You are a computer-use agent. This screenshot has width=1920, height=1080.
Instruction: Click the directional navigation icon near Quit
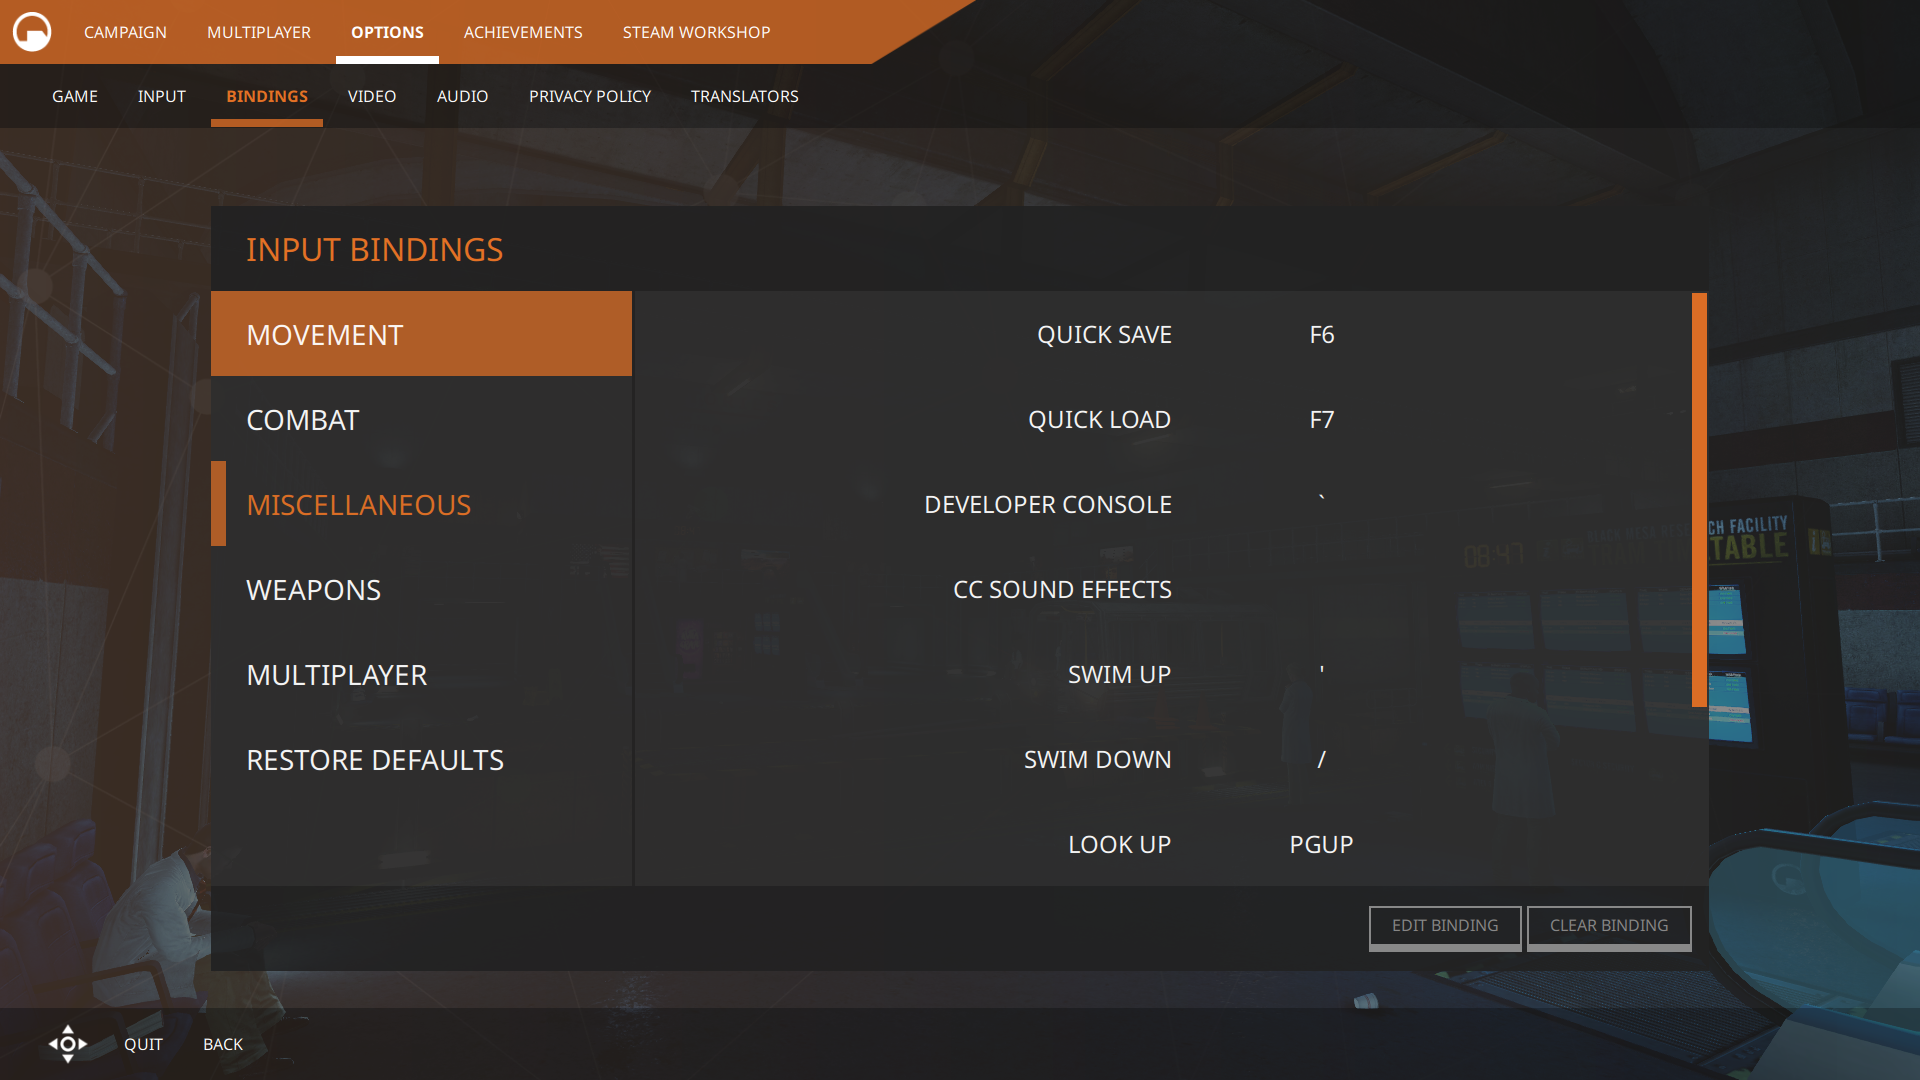(x=68, y=1044)
